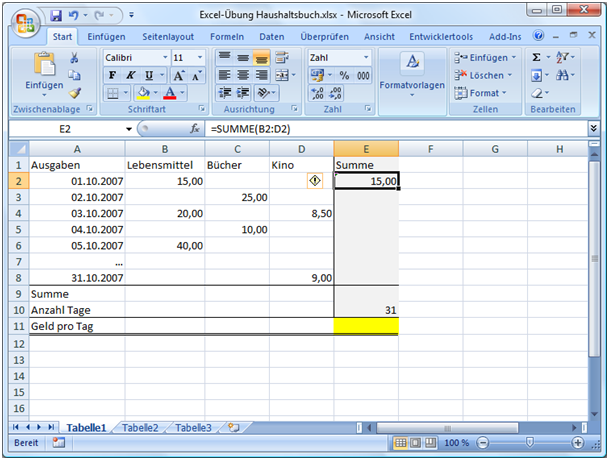
Task: Open the Daten ribbon tab
Action: click(x=271, y=37)
